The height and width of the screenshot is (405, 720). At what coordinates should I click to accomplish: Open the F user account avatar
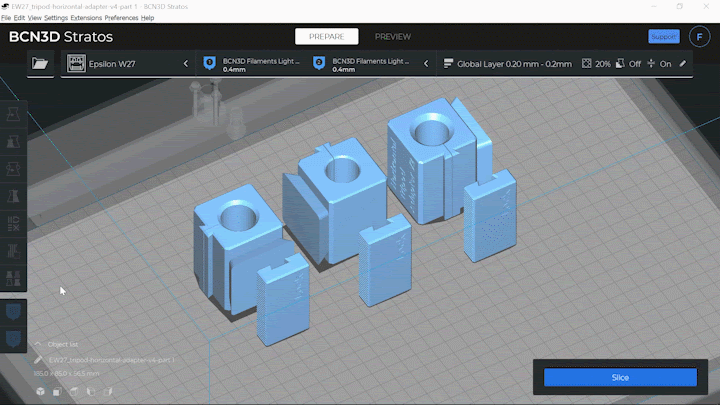tap(699, 37)
